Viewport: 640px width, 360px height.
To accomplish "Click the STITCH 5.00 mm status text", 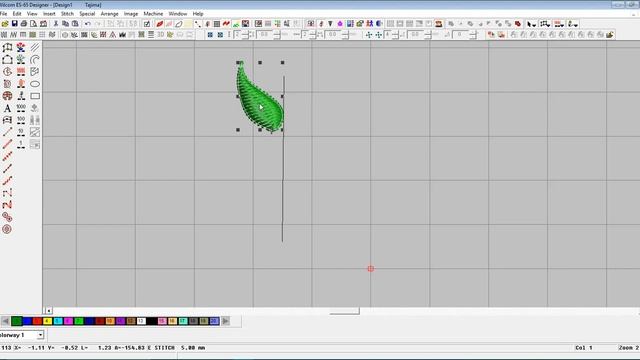I will (x=180, y=348).
